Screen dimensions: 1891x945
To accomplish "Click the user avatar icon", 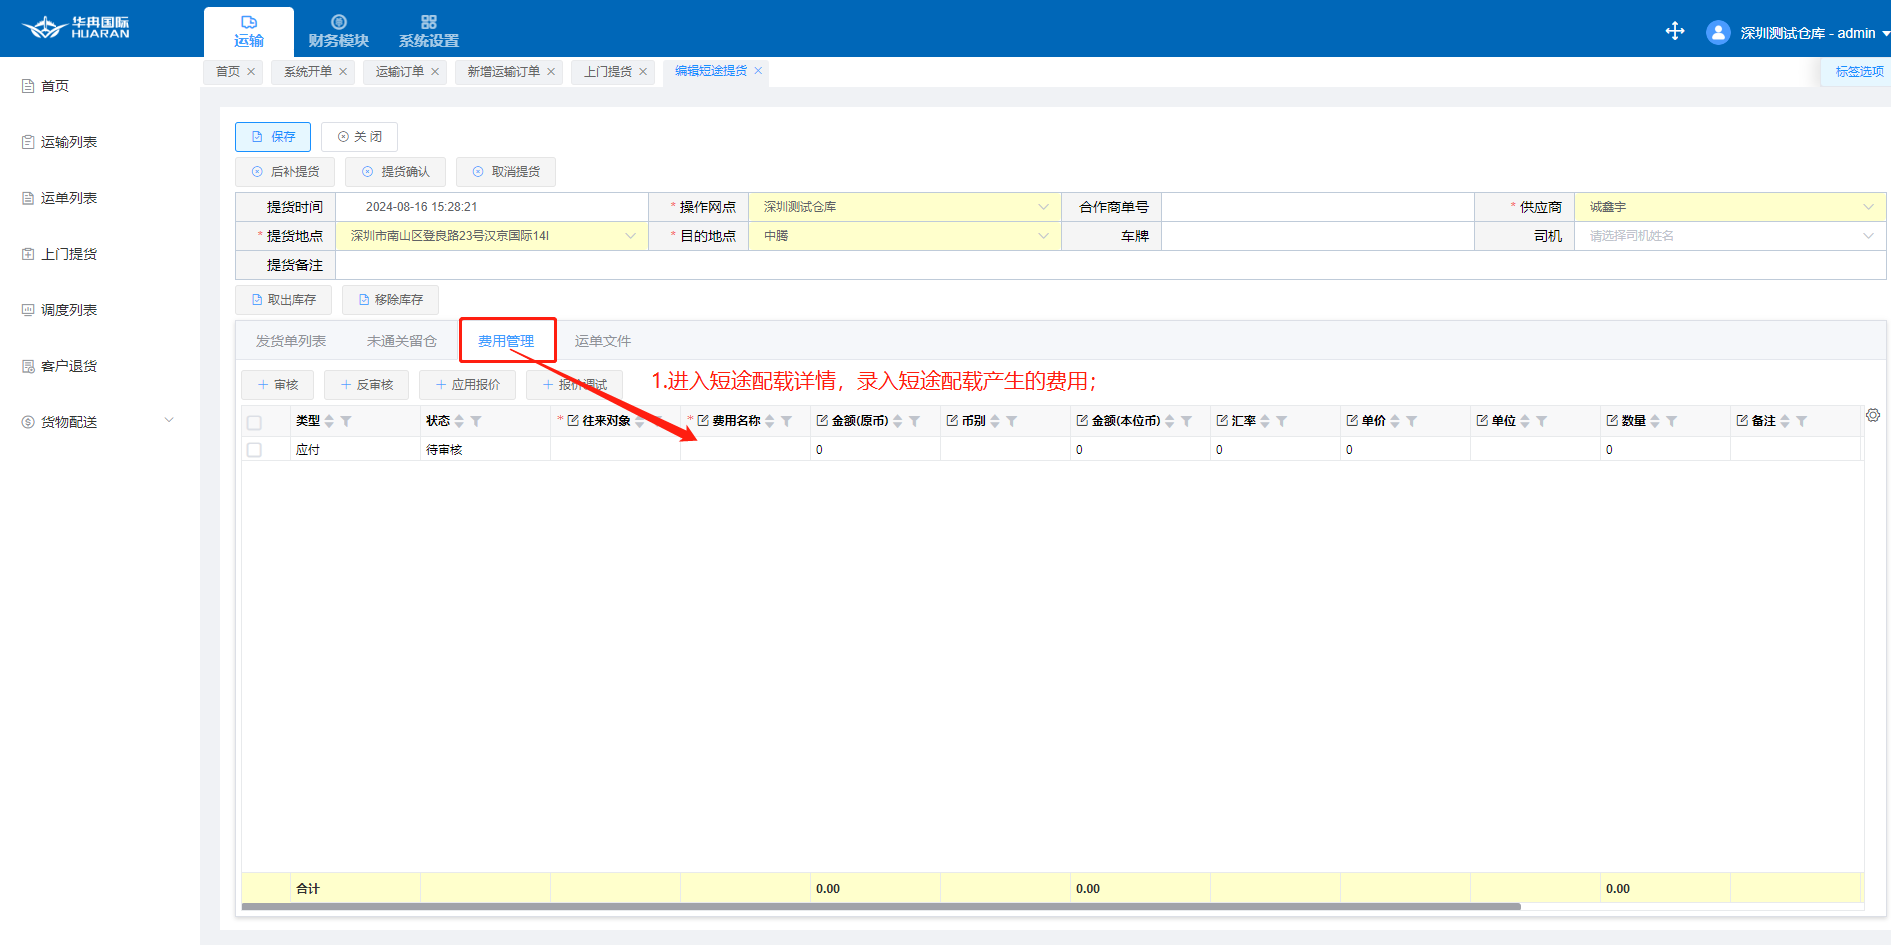I will [x=1718, y=33].
